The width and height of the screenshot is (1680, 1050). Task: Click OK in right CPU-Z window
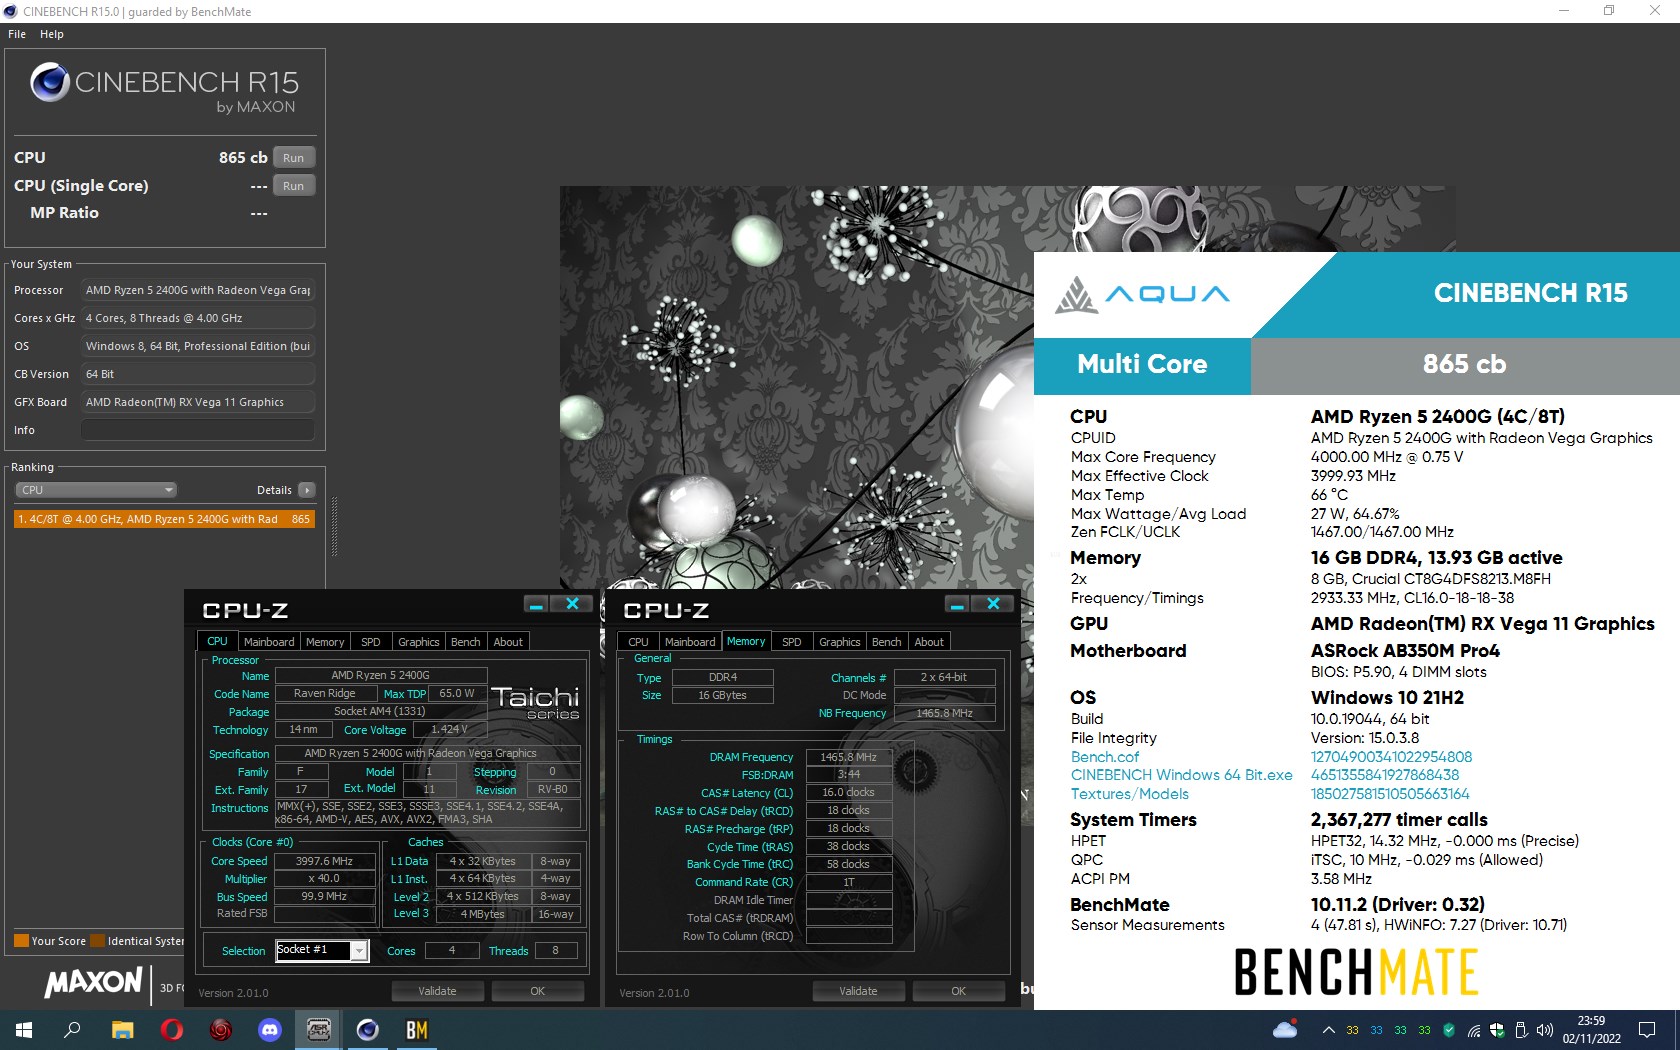coord(958,991)
